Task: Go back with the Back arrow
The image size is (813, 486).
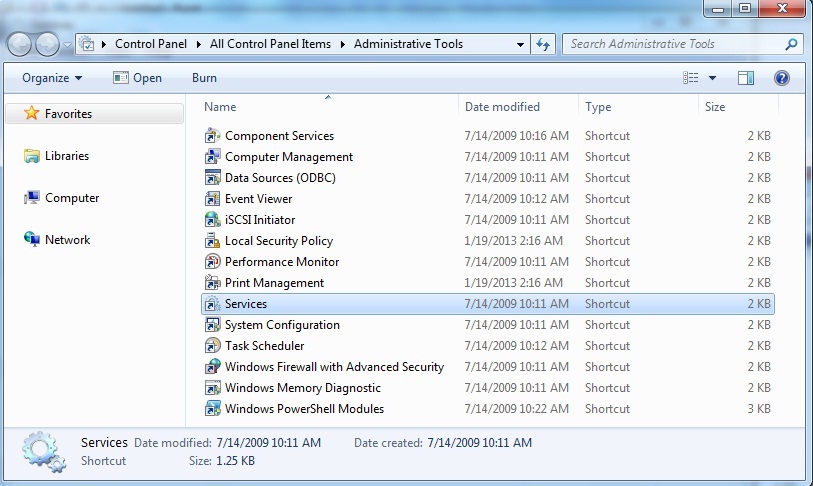Action: [x=19, y=45]
